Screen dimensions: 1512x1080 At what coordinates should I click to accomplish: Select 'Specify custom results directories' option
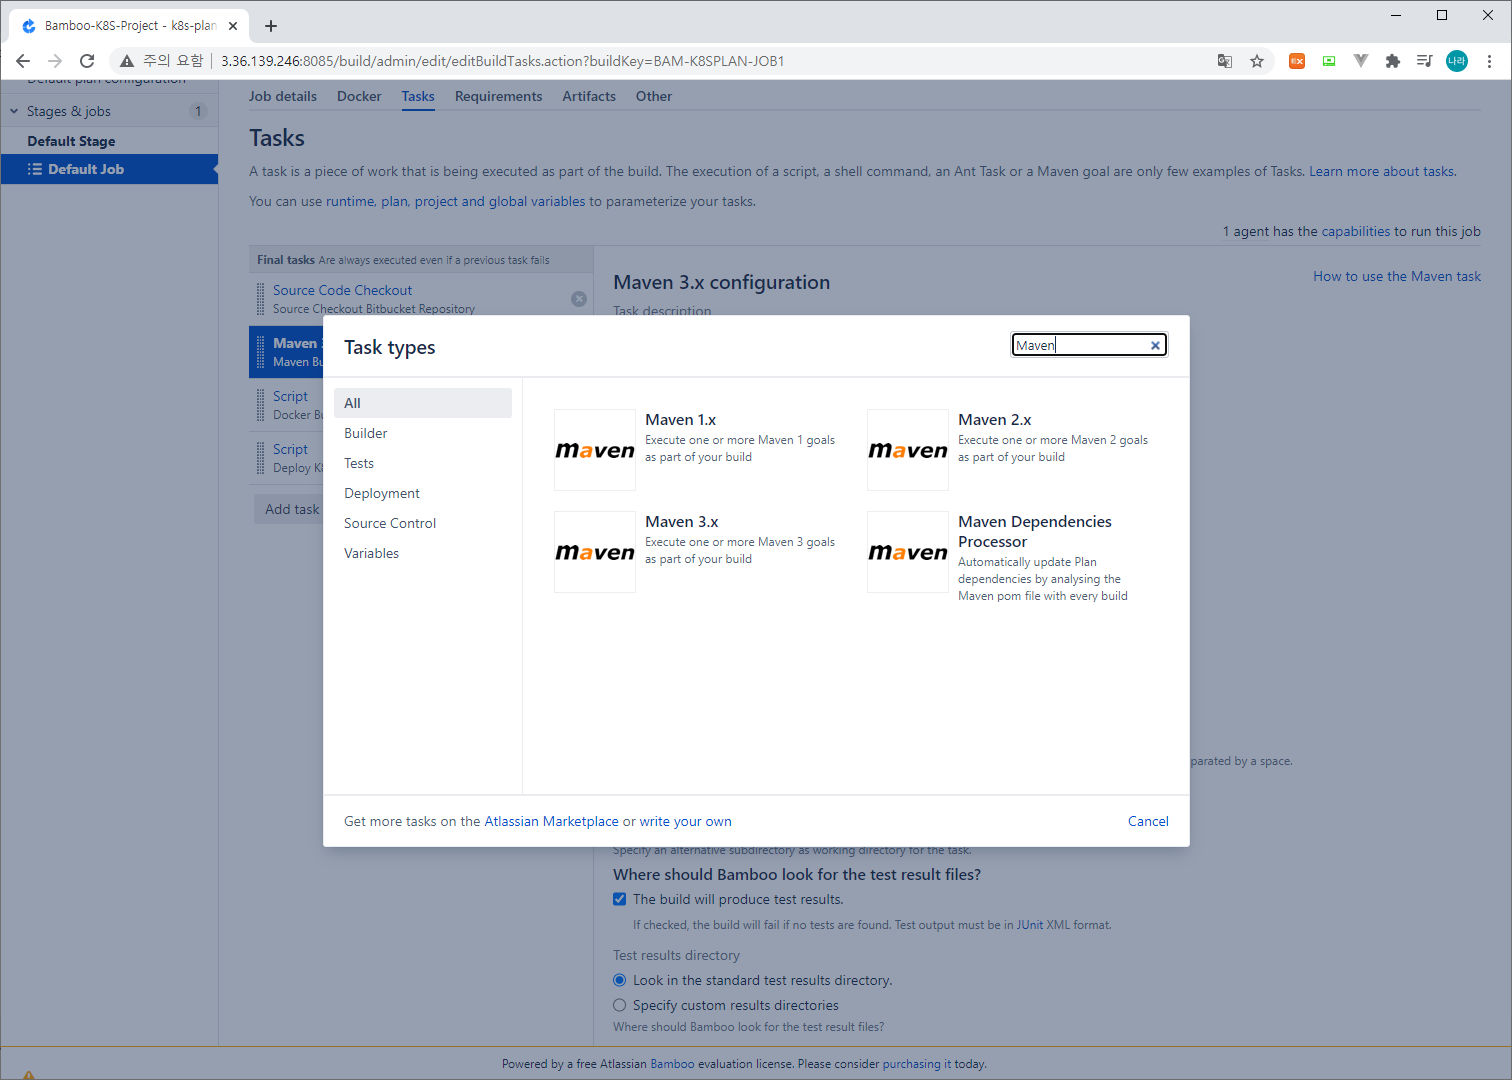620,1005
